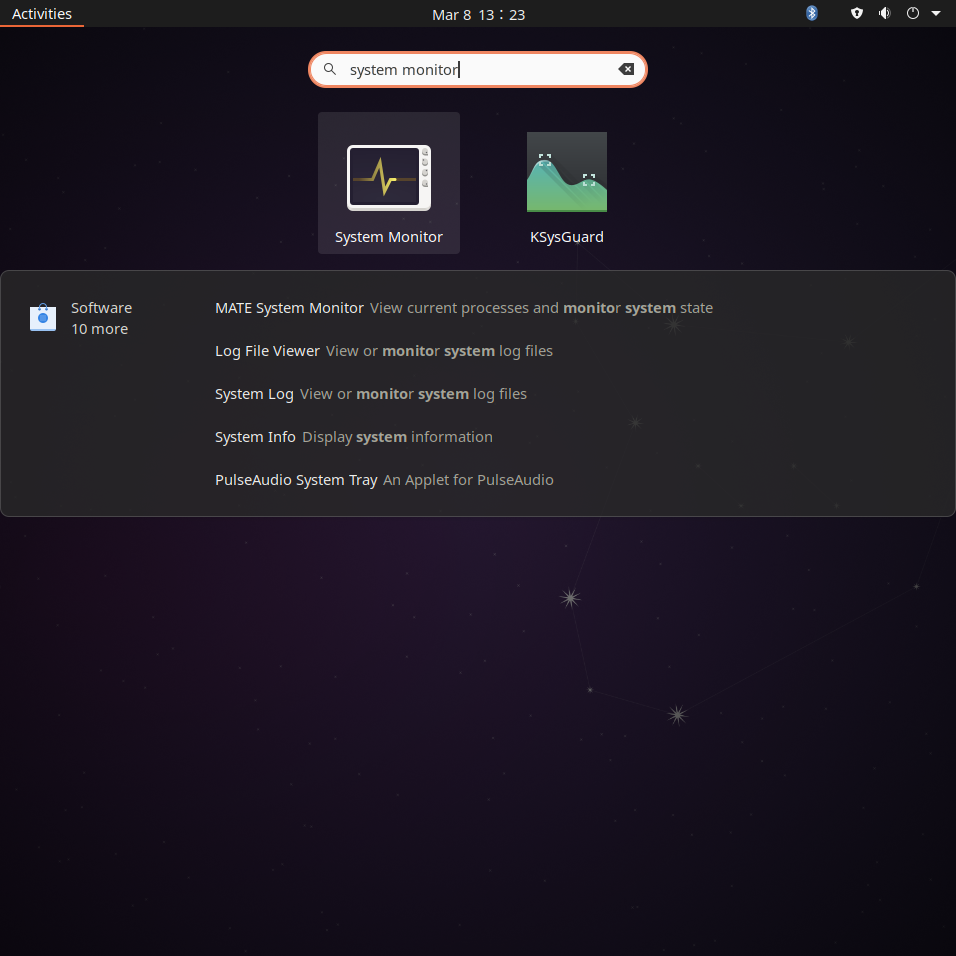Choose the System Info search result

click(x=354, y=437)
